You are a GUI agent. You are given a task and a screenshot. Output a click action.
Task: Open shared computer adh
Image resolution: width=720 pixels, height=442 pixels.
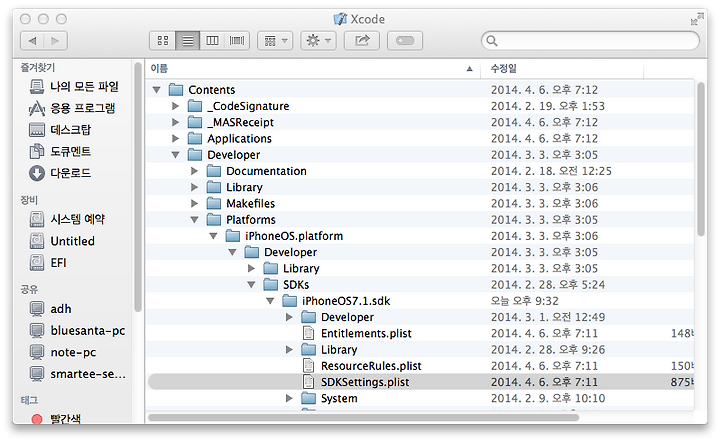[51, 308]
